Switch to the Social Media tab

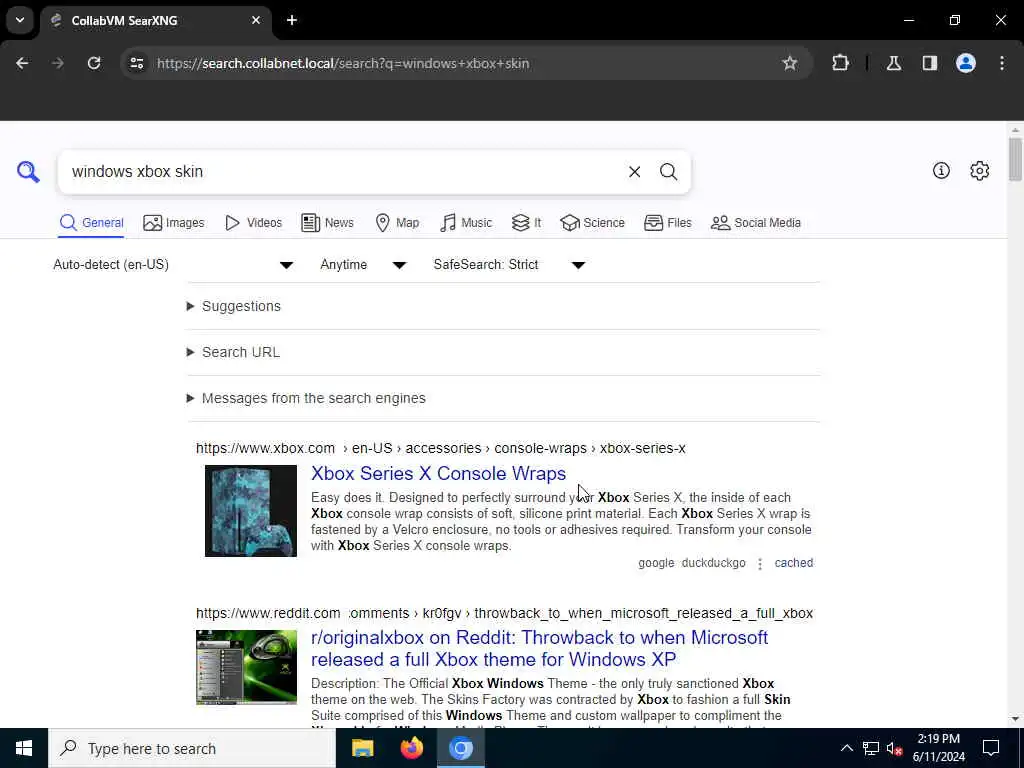pyautogui.click(x=756, y=223)
